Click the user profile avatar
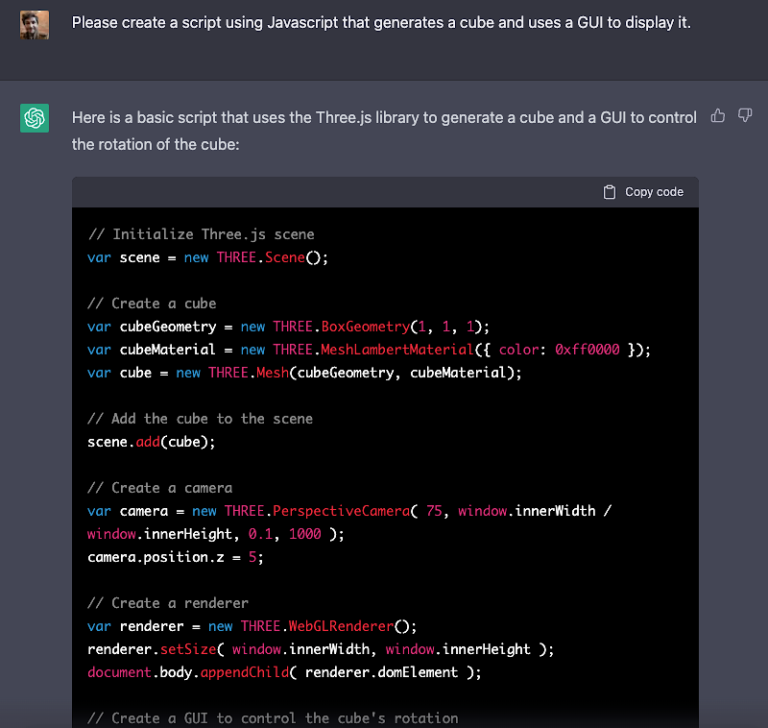Screen dimensions: 768x728 point(34,24)
